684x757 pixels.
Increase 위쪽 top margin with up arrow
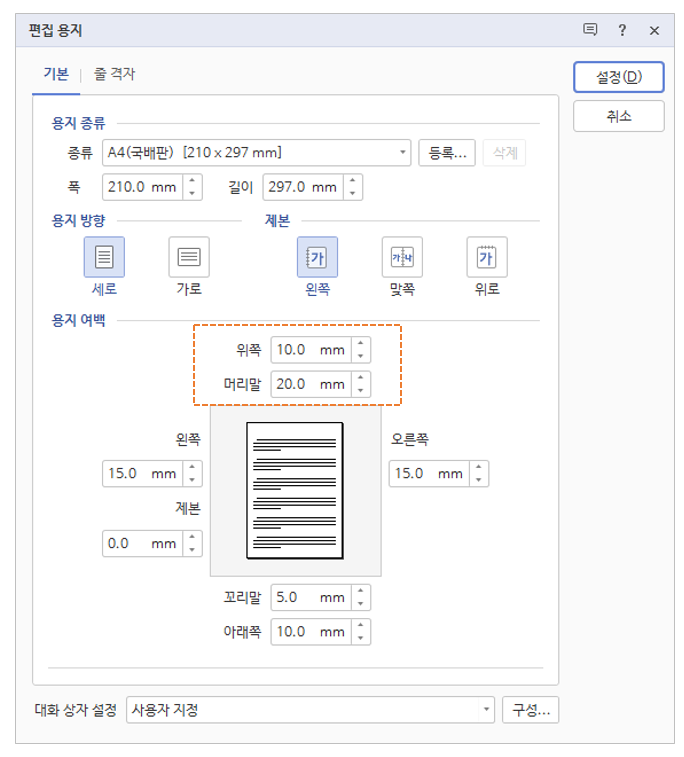tap(361, 344)
